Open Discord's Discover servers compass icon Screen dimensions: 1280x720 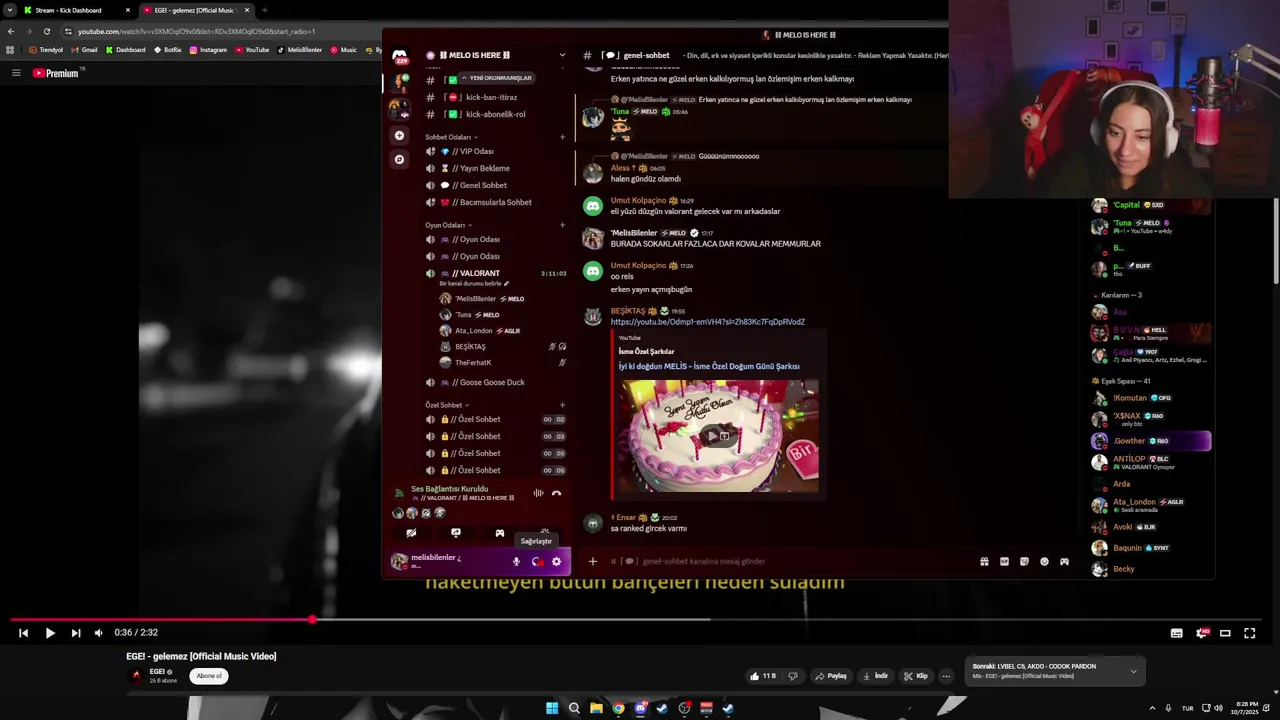tap(400, 159)
